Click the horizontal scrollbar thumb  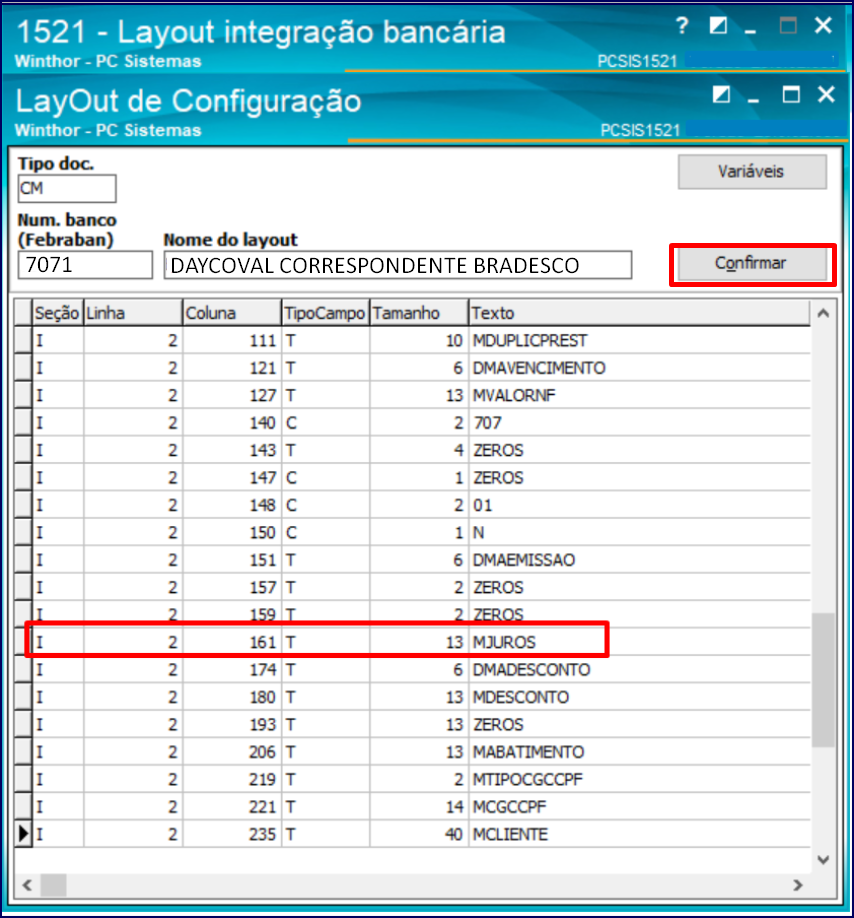click(x=53, y=885)
